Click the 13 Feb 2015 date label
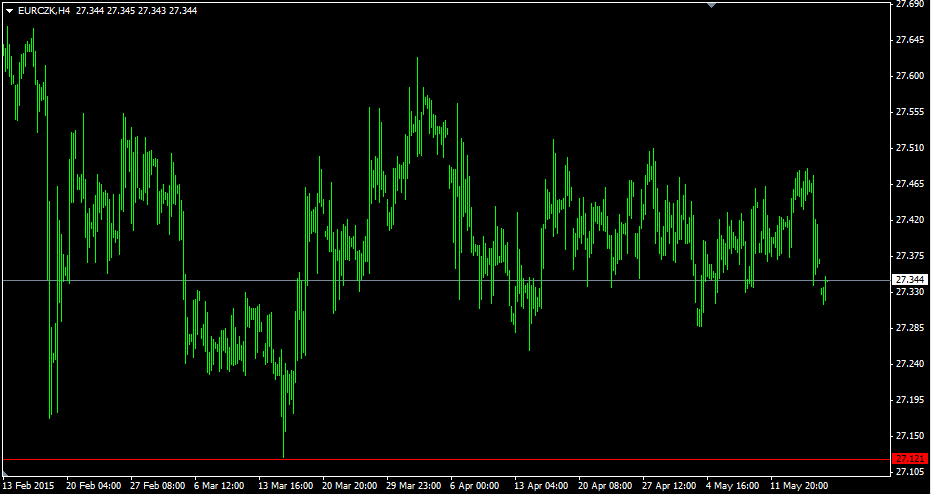 pyautogui.click(x=28, y=486)
